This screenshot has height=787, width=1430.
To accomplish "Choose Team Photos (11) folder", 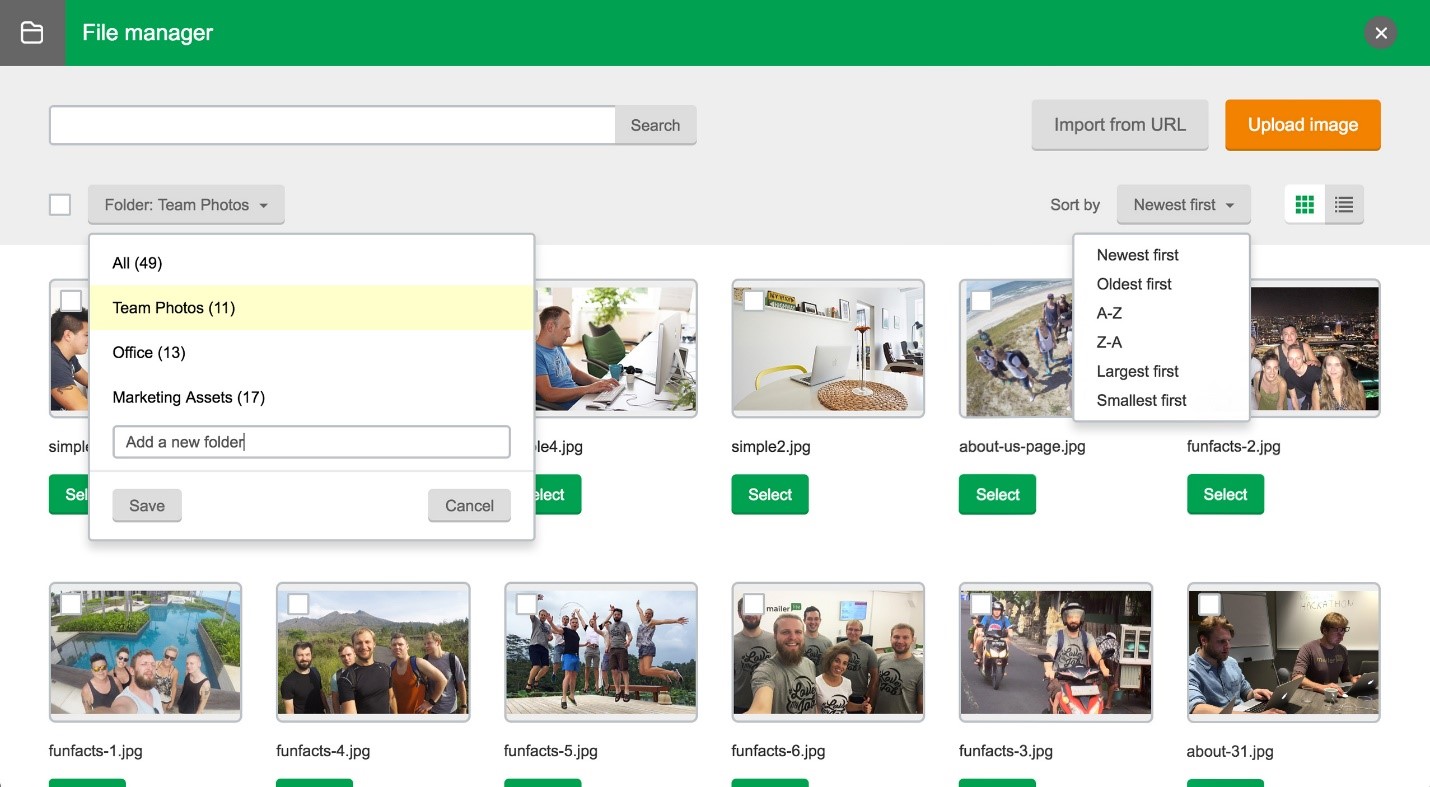I will (312, 308).
